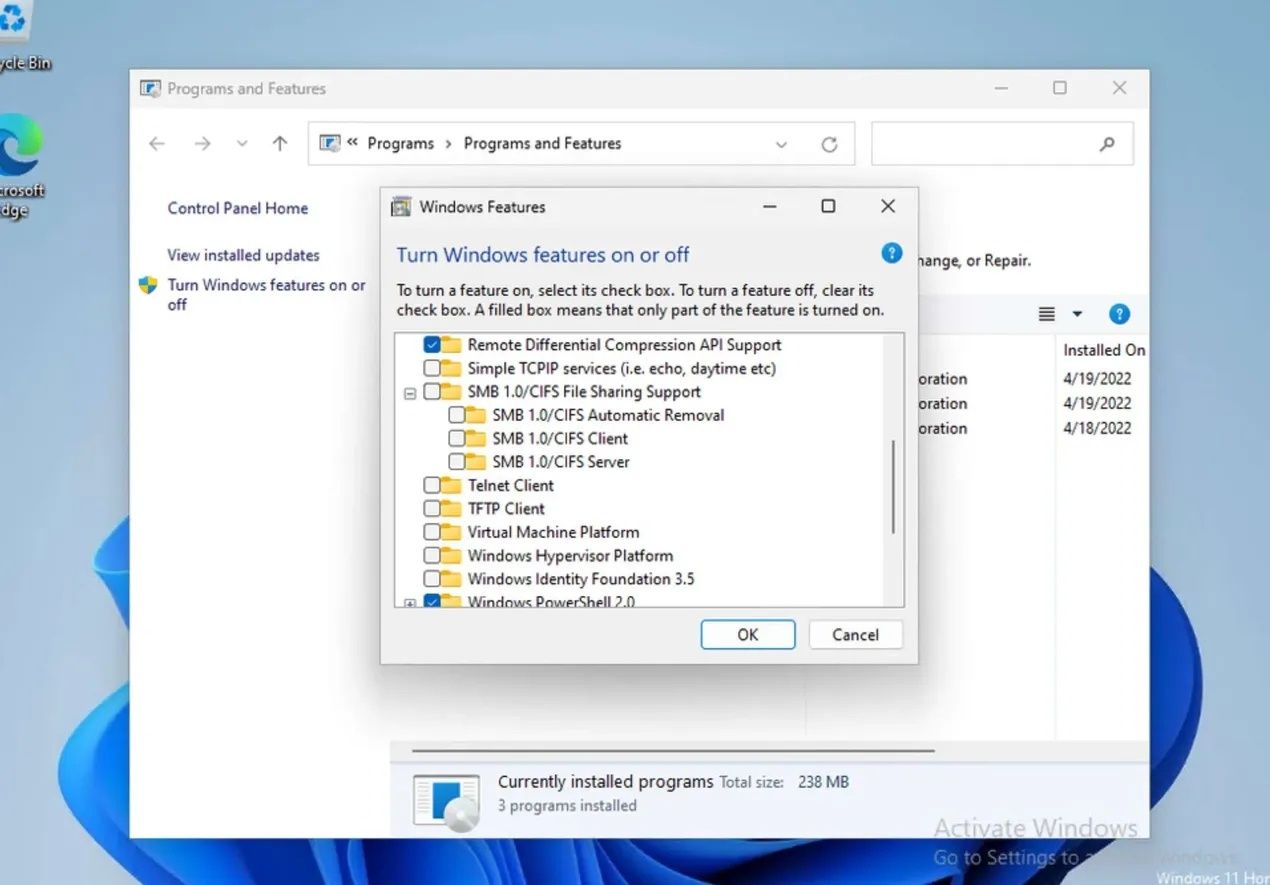
Task: Check the TFTP Client checkbox
Action: point(432,508)
